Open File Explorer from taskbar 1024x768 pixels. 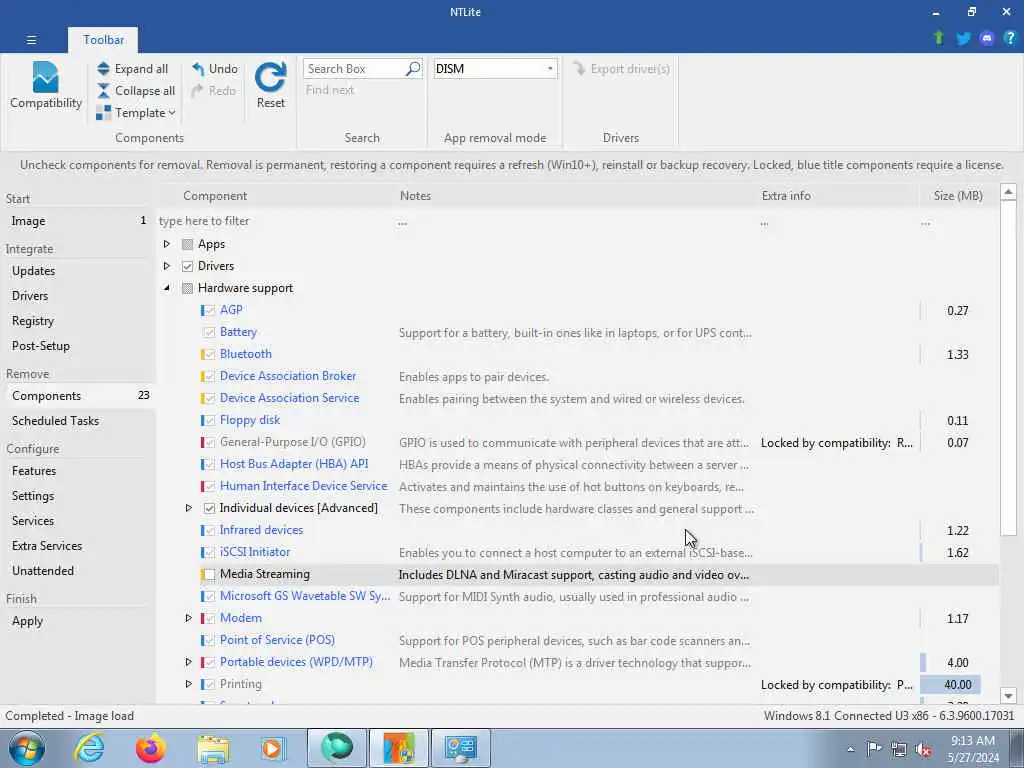[213, 748]
